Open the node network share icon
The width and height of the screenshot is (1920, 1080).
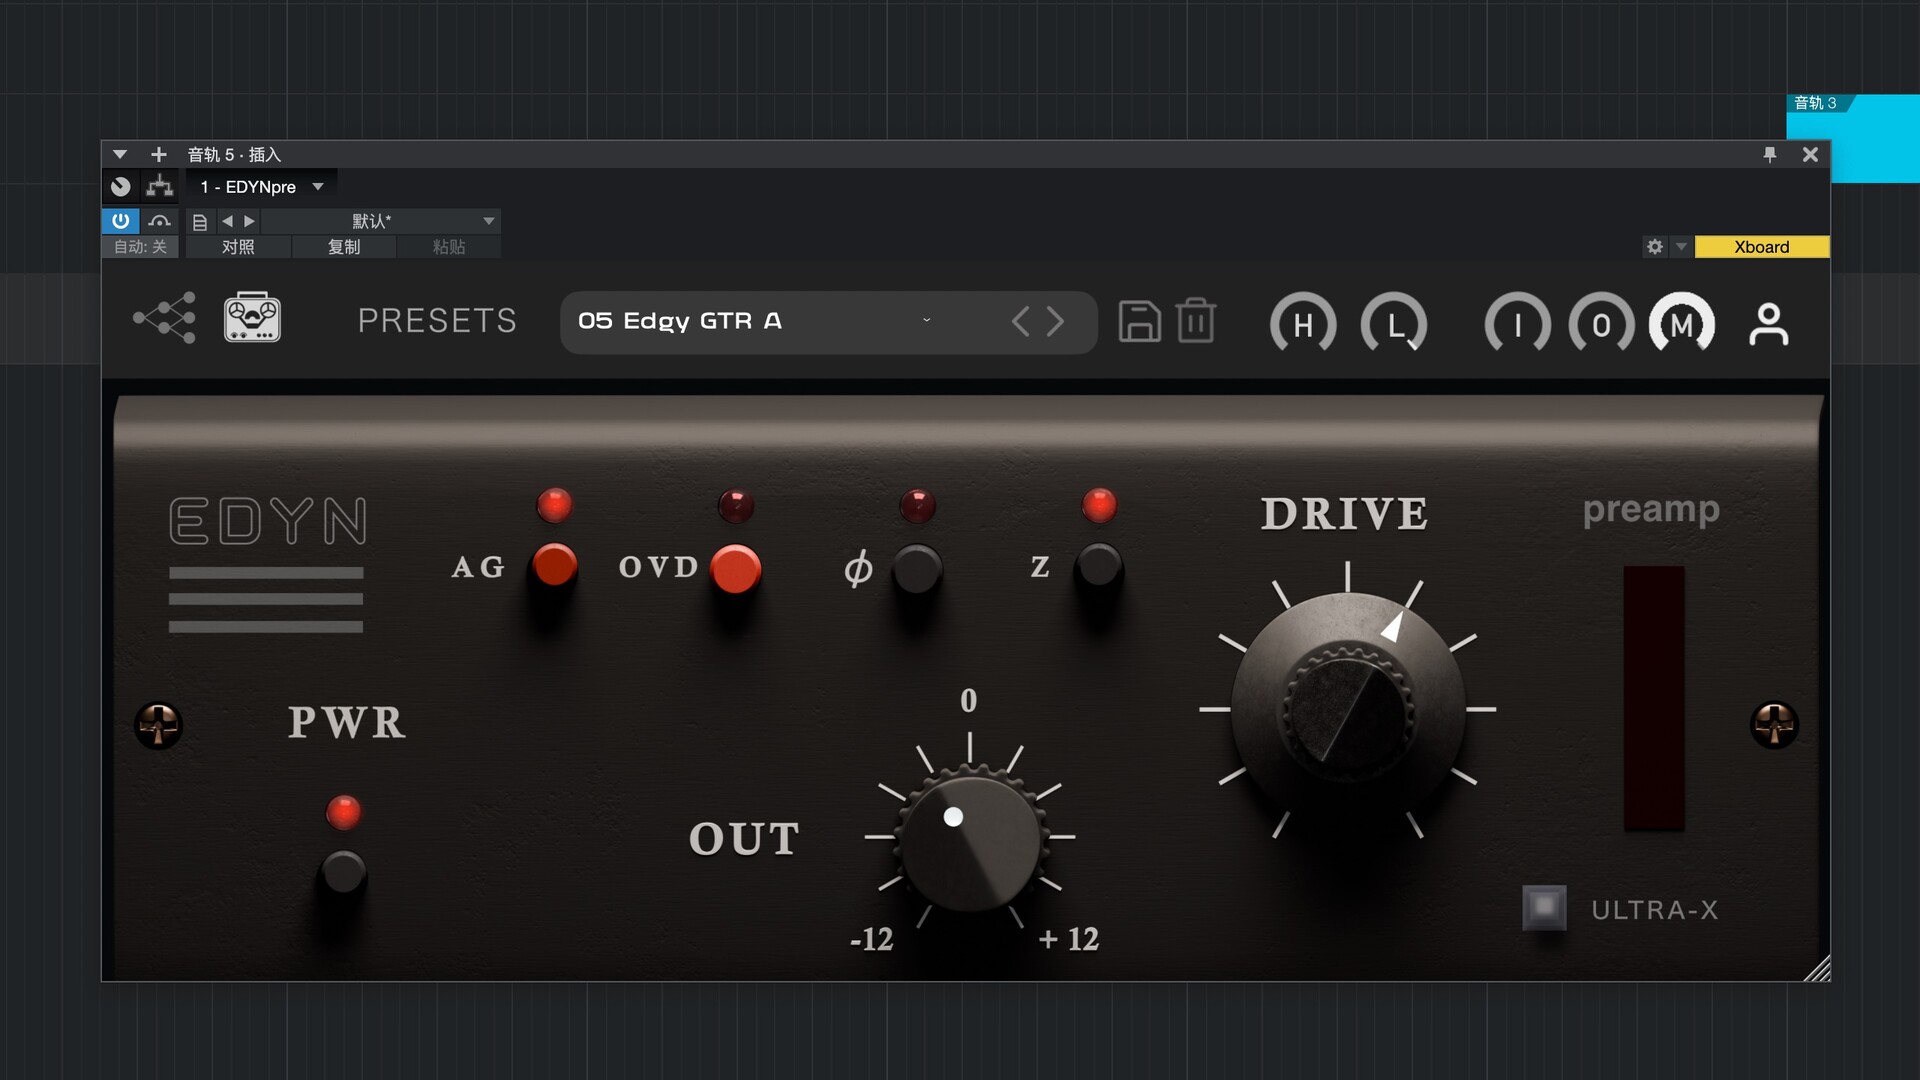pos(165,318)
